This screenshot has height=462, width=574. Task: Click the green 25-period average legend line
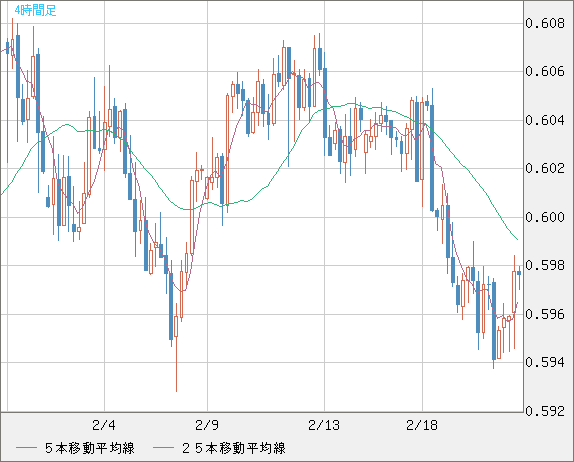click(x=163, y=448)
